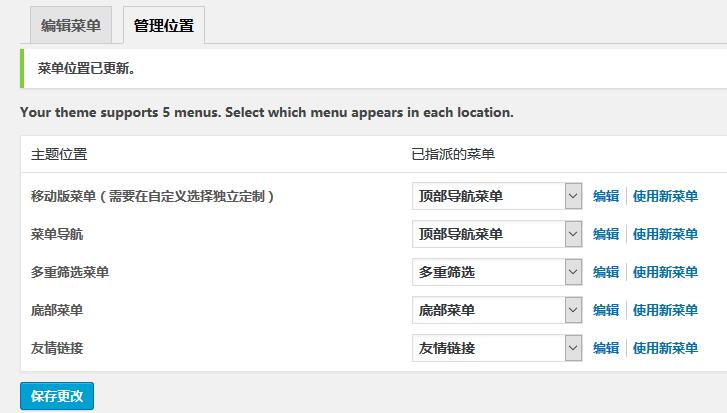The height and width of the screenshot is (413, 727).
Task: Open the 多重筛选菜单 location dropdown
Action: (x=497, y=272)
